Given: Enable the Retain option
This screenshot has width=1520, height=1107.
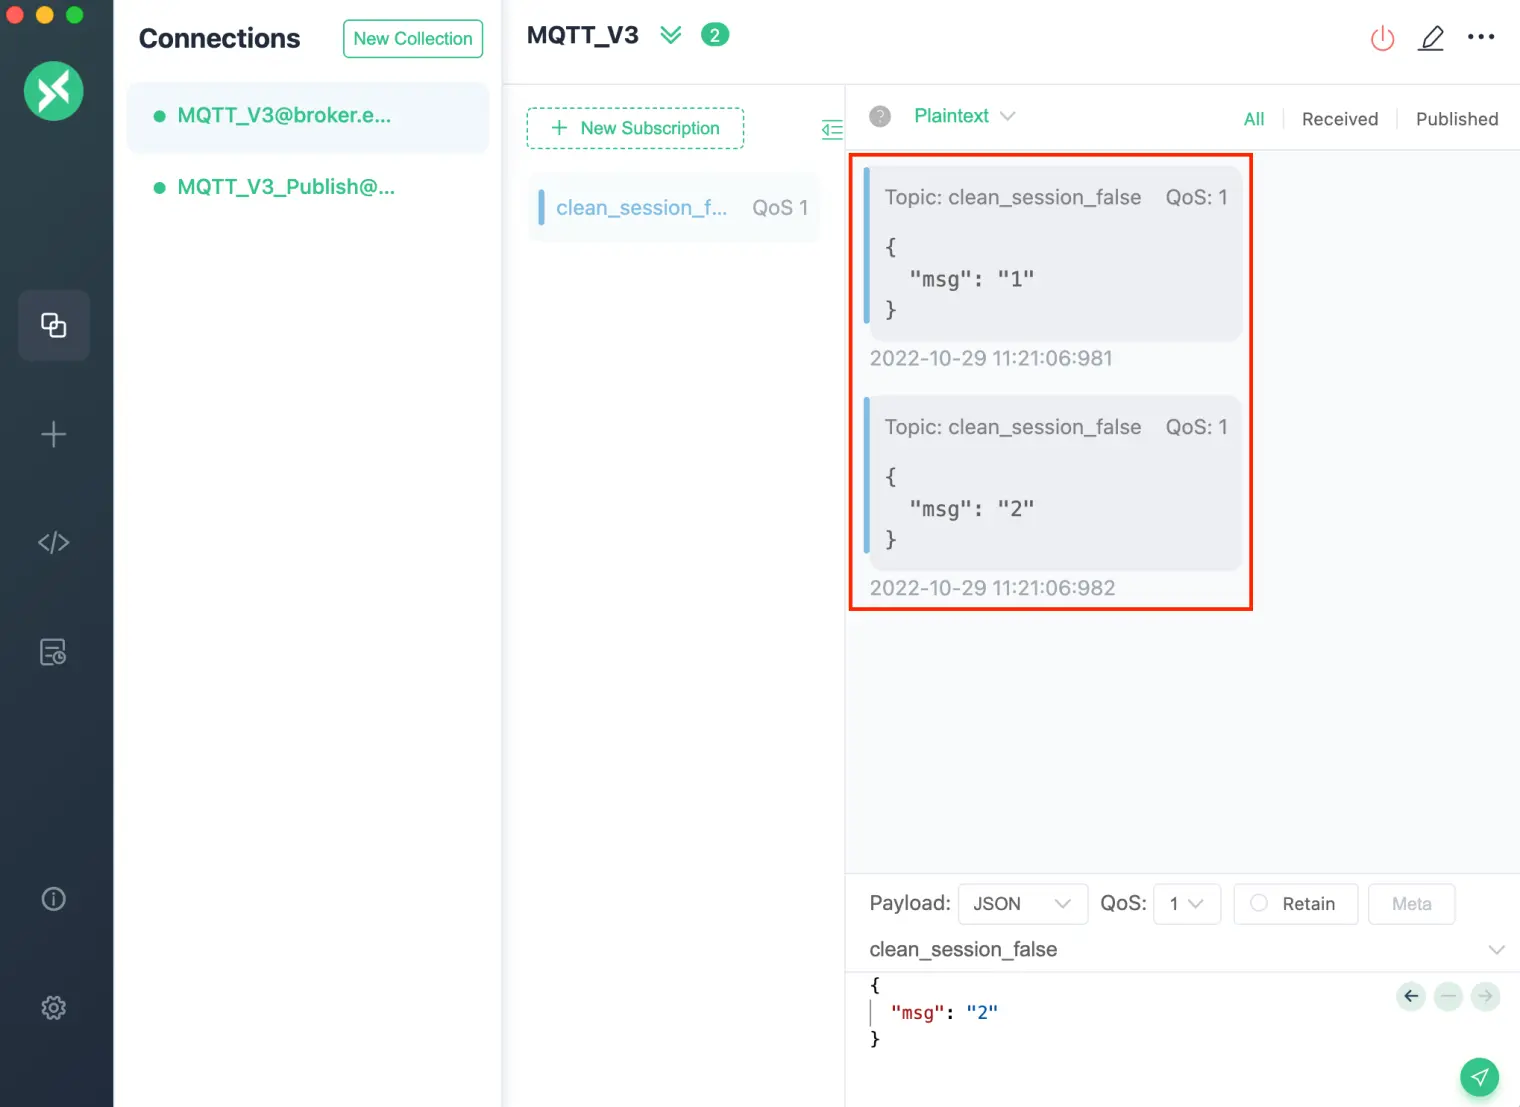Looking at the screenshot, I should click(1296, 903).
